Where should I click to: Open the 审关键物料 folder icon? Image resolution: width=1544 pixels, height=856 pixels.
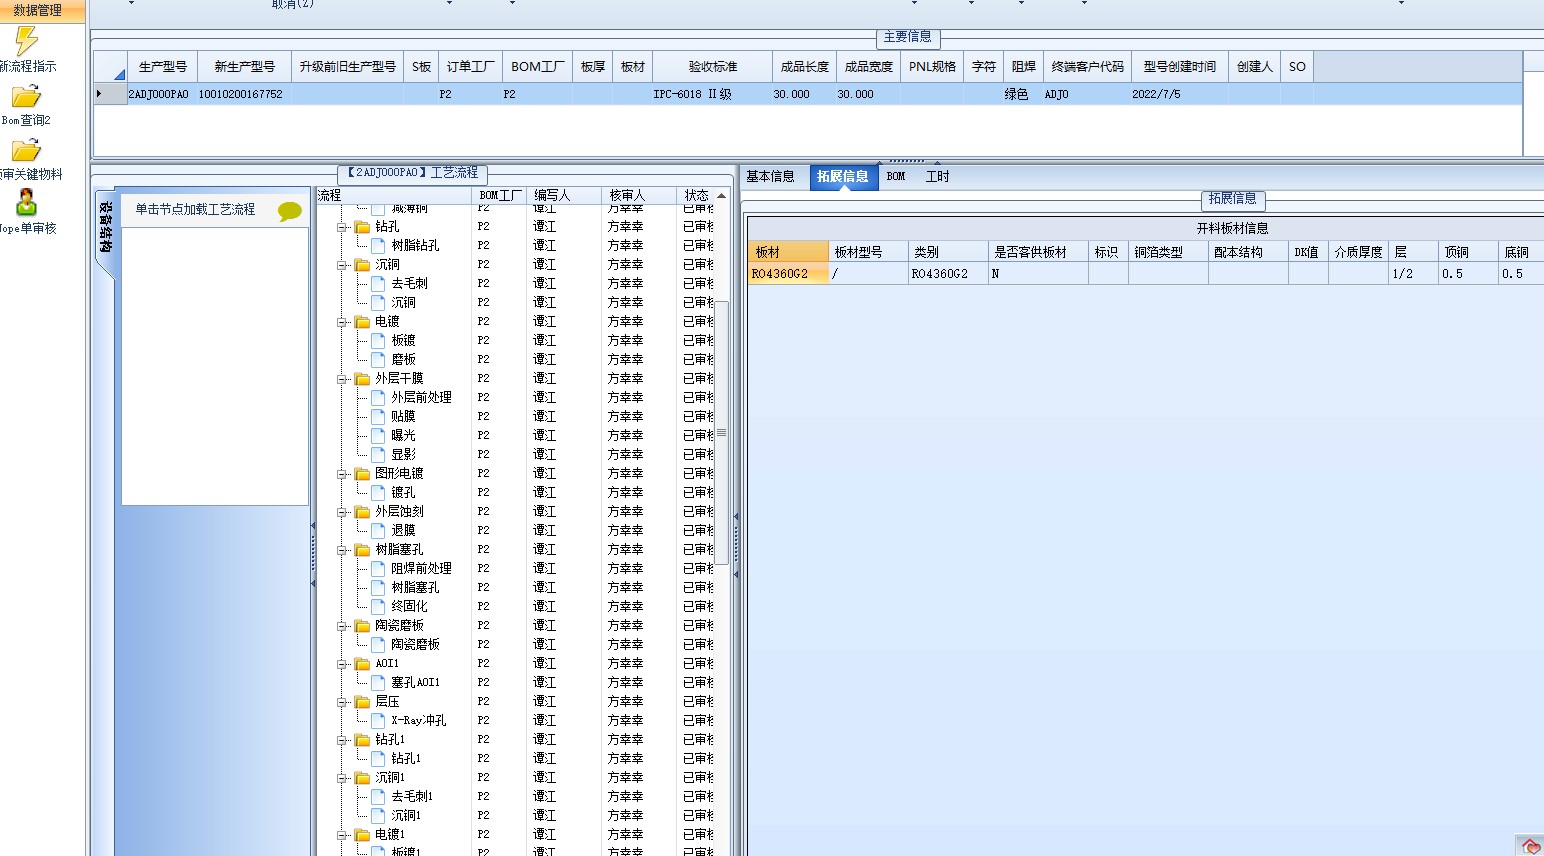[26, 150]
